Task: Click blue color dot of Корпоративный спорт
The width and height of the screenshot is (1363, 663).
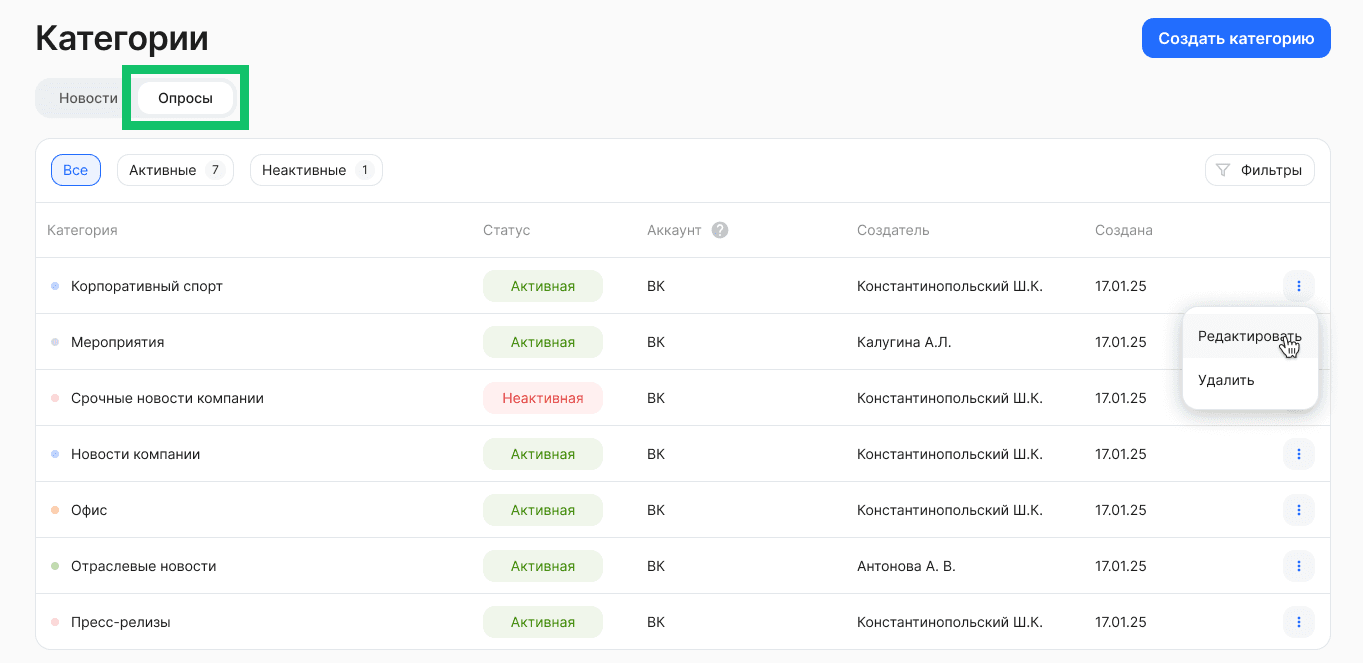Action: (55, 286)
